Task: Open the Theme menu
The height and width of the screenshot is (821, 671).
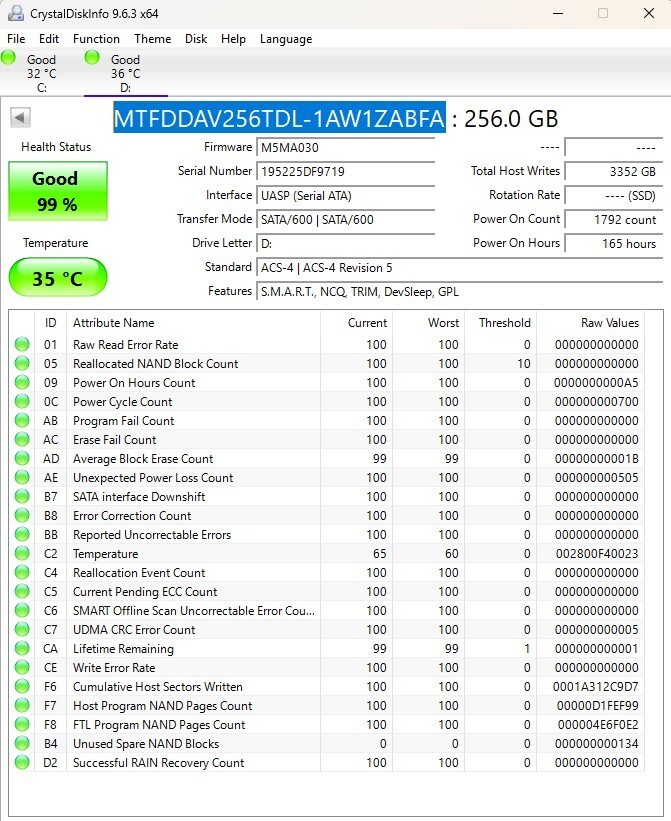Action: pos(152,39)
